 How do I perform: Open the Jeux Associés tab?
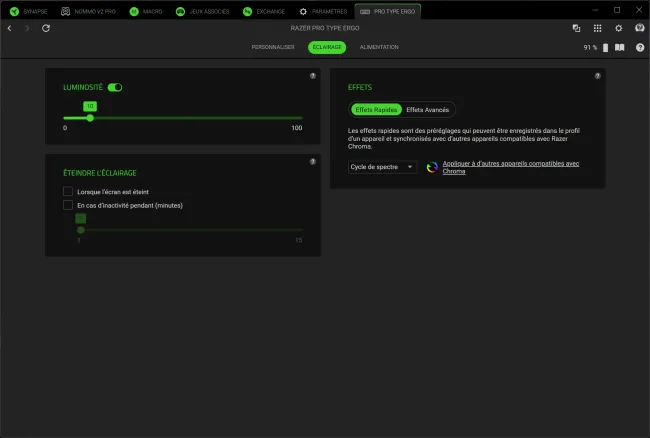click(x=202, y=12)
